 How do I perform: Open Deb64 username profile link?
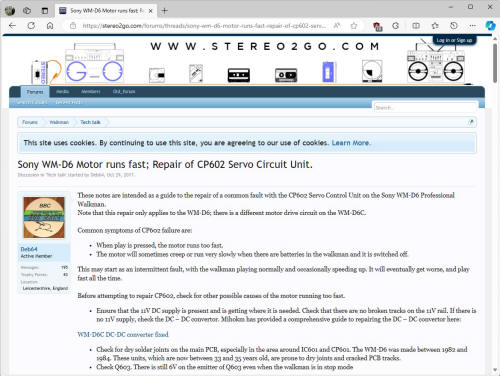29,249
